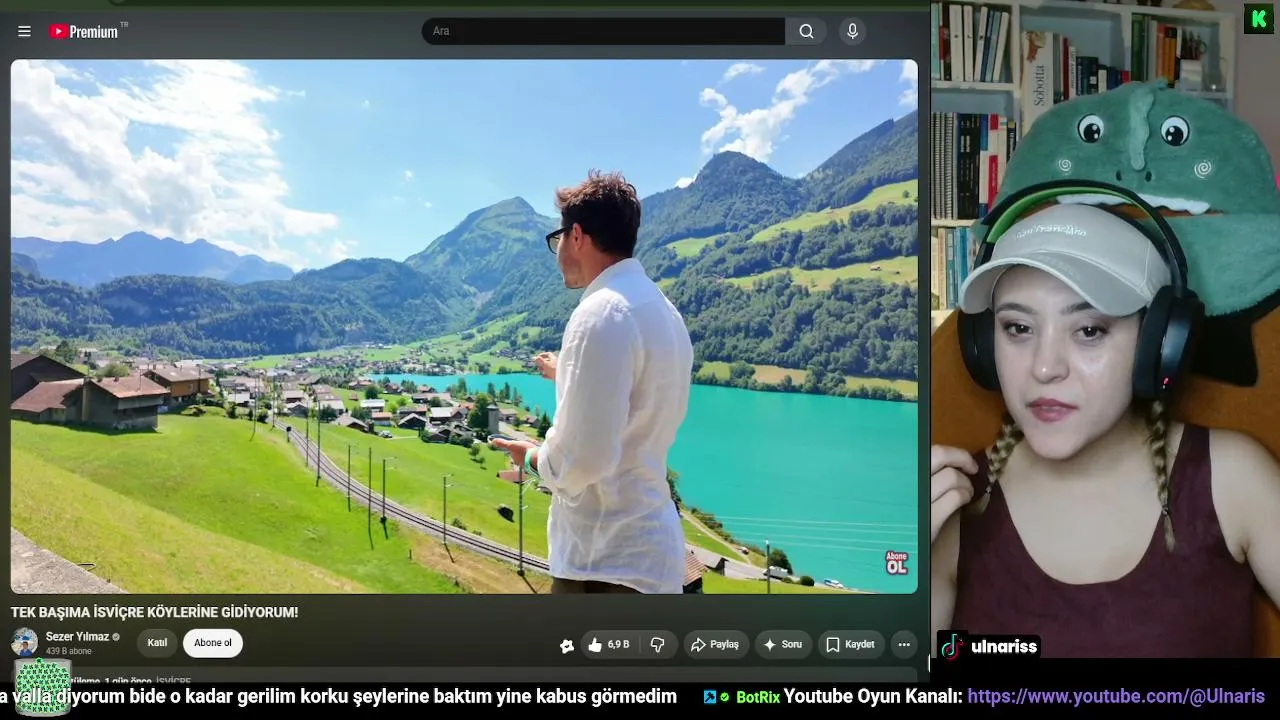Click the '439 B abone' subscriber count
The image size is (1280, 720).
69,651
